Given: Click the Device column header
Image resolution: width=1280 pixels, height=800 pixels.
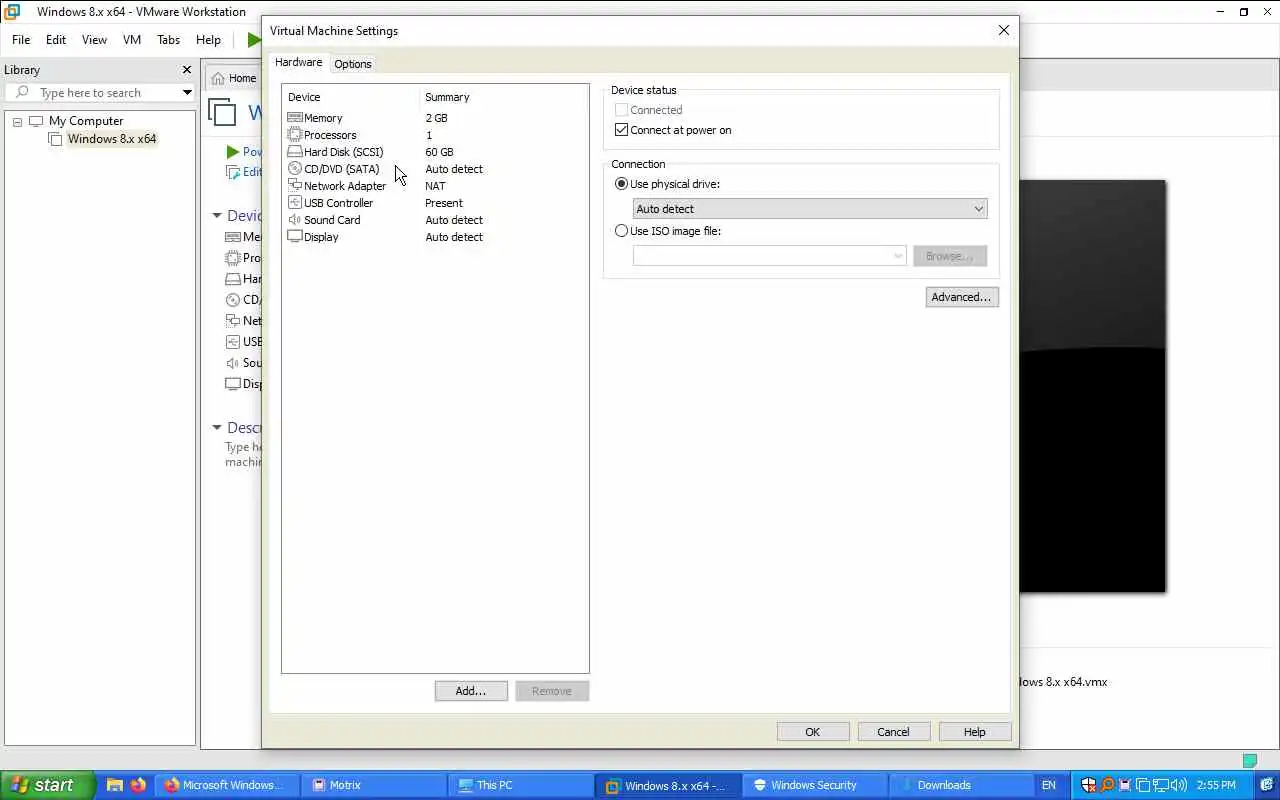Looking at the screenshot, I should (351, 97).
